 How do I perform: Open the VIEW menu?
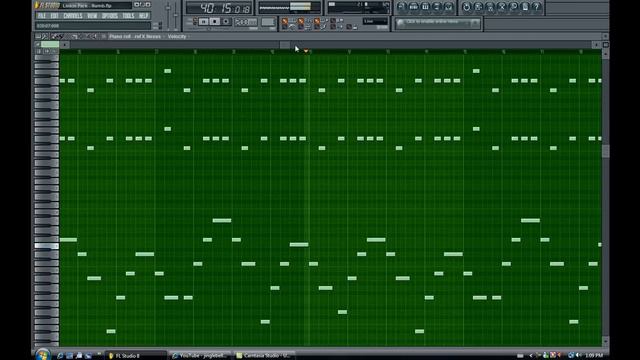click(92, 16)
